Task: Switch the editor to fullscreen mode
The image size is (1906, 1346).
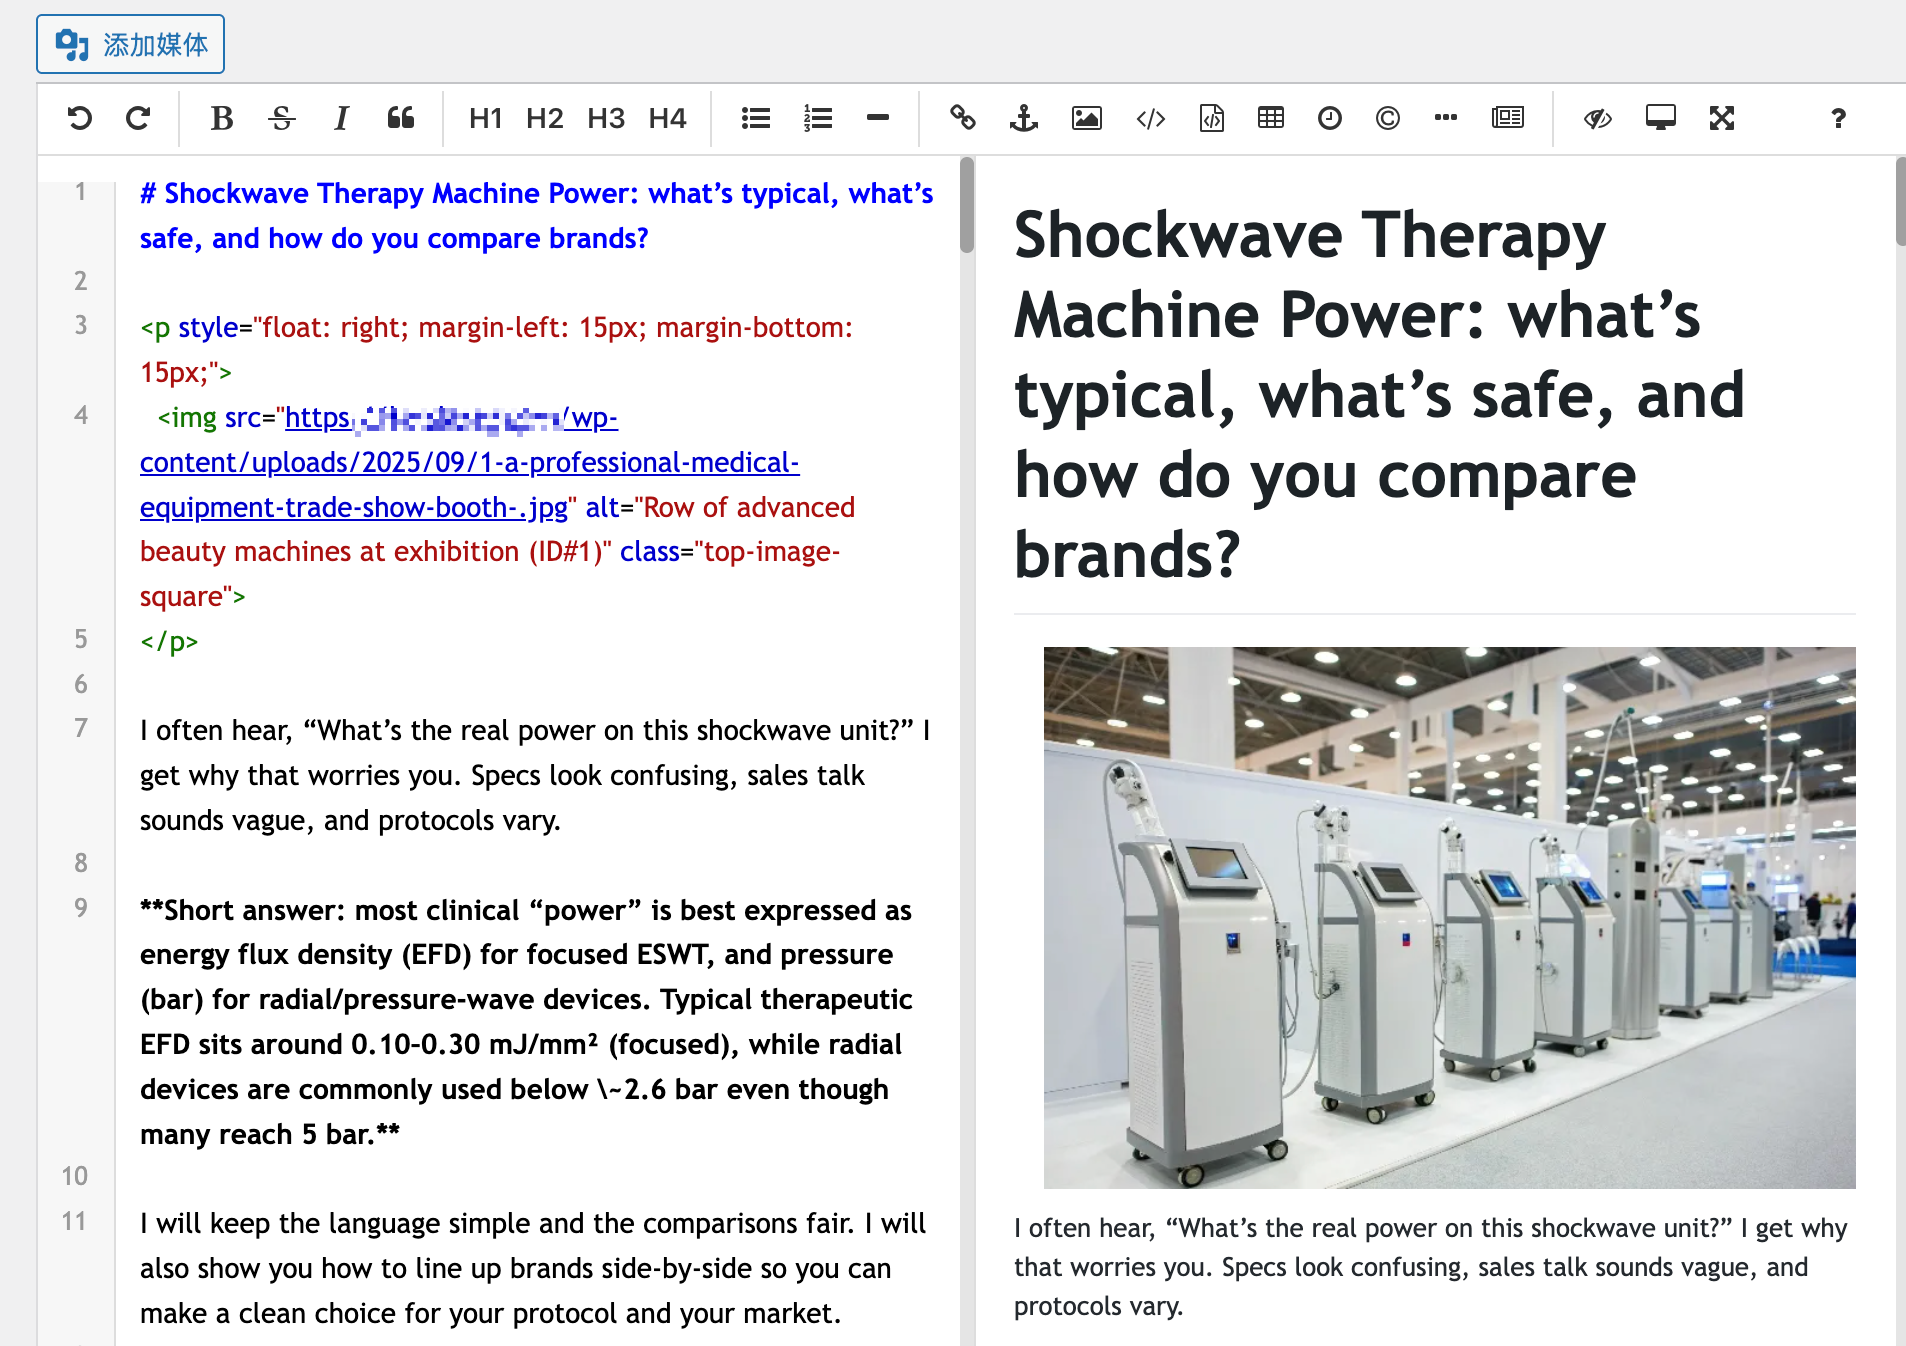Action: 1722,118
